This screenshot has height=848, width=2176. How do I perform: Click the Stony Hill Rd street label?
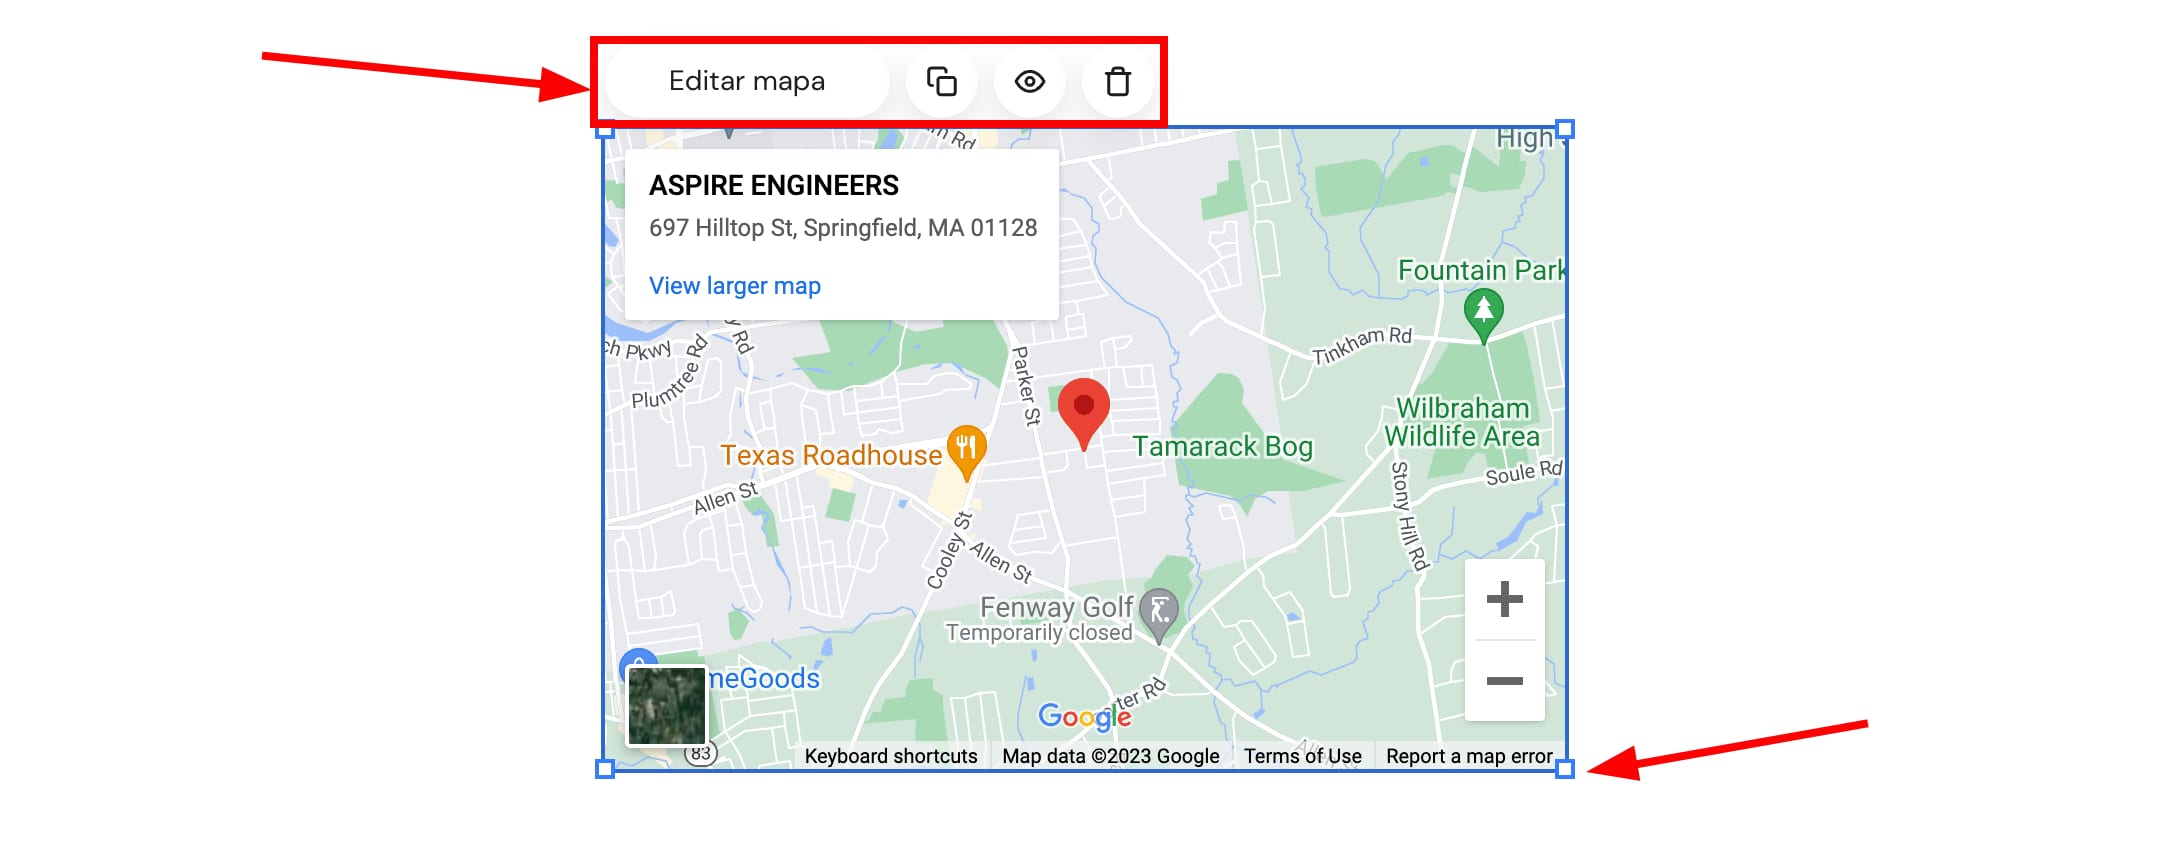[1409, 516]
